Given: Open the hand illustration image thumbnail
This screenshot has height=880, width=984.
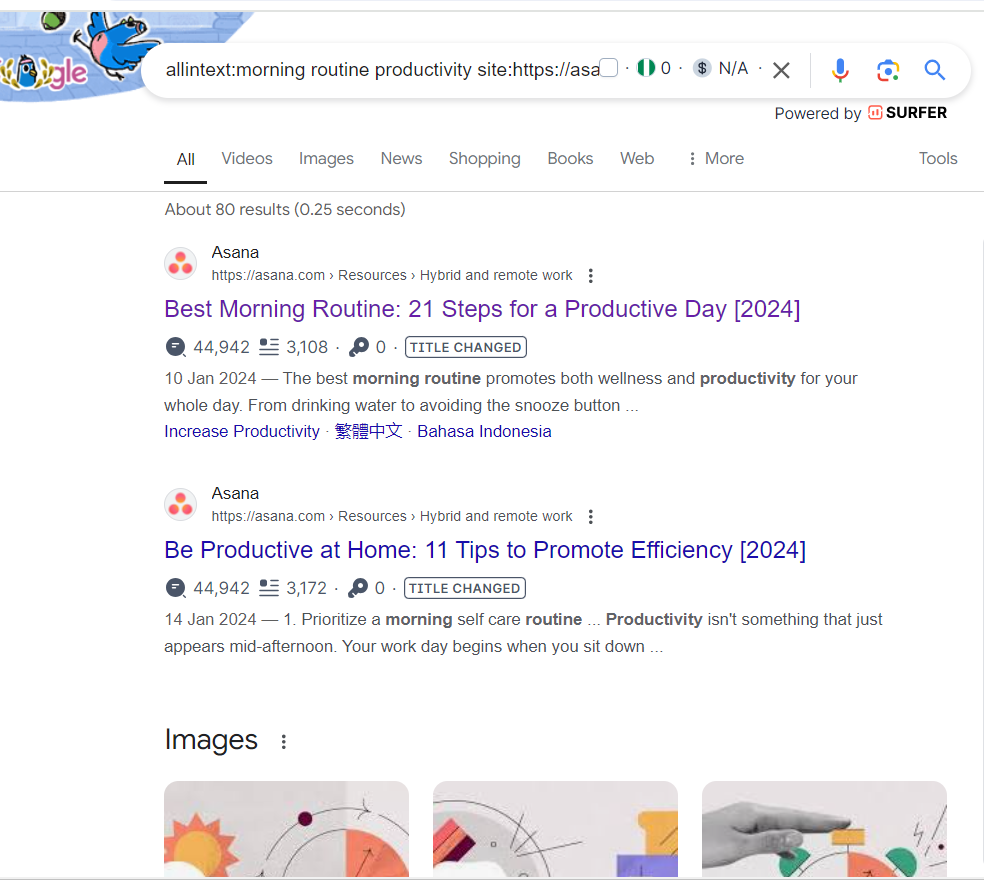Looking at the screenshot, I should (824, 829).
